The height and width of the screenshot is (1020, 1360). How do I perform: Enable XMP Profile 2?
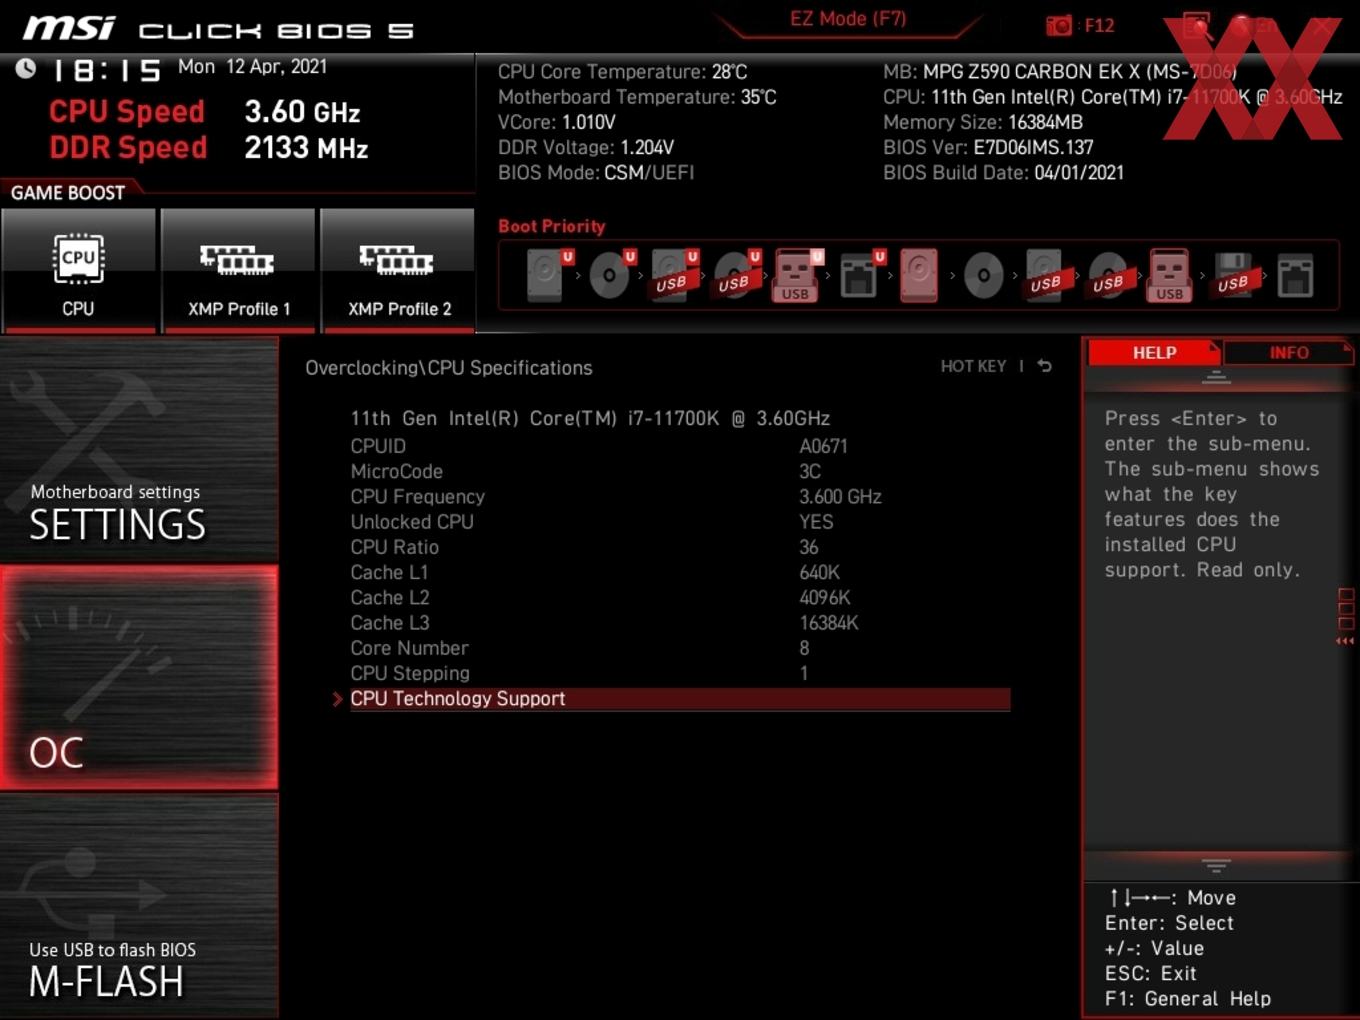(398, 270)
